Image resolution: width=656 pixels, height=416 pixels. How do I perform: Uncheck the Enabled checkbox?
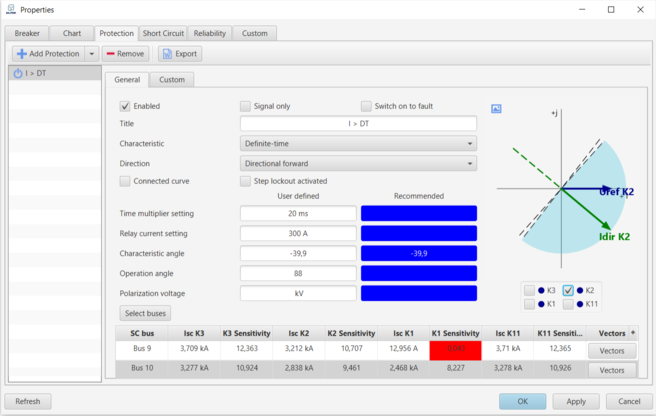tap(125, 106)
